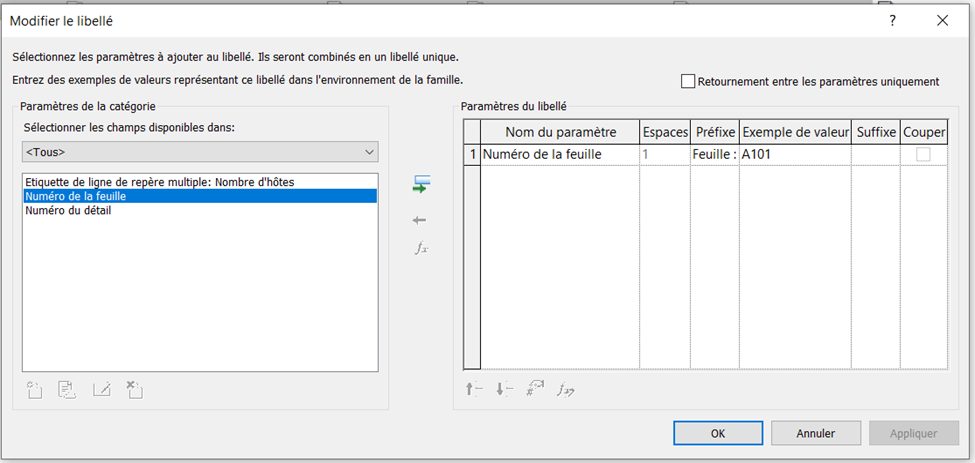Click the Annuler button
Viewport: 975px width, 463px height.
tap(816, 433)
